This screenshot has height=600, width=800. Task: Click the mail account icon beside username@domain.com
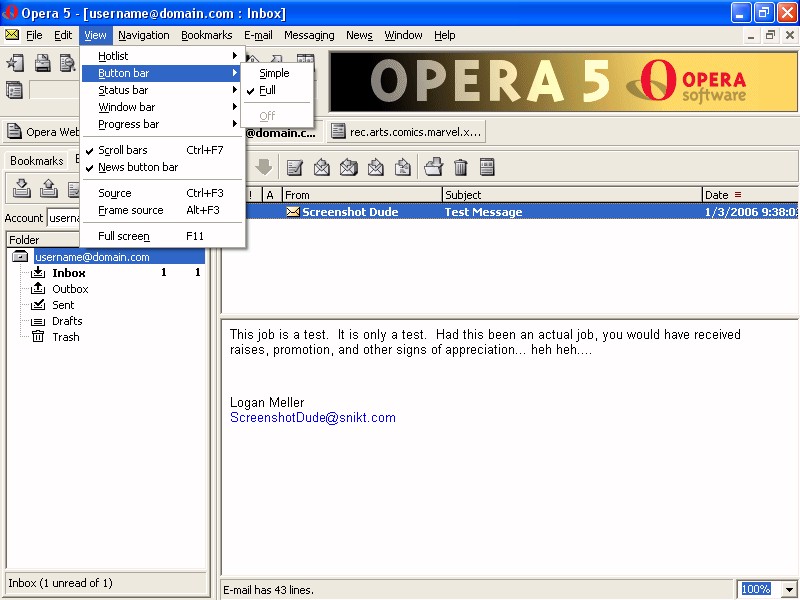(x=20, y=256)
